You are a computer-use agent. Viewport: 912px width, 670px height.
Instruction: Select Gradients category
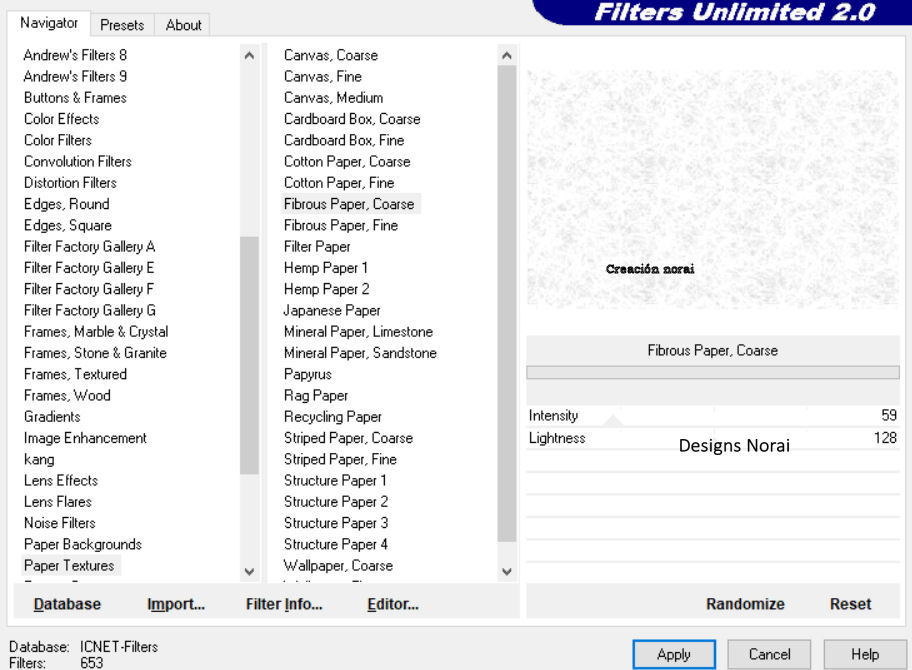52,416
